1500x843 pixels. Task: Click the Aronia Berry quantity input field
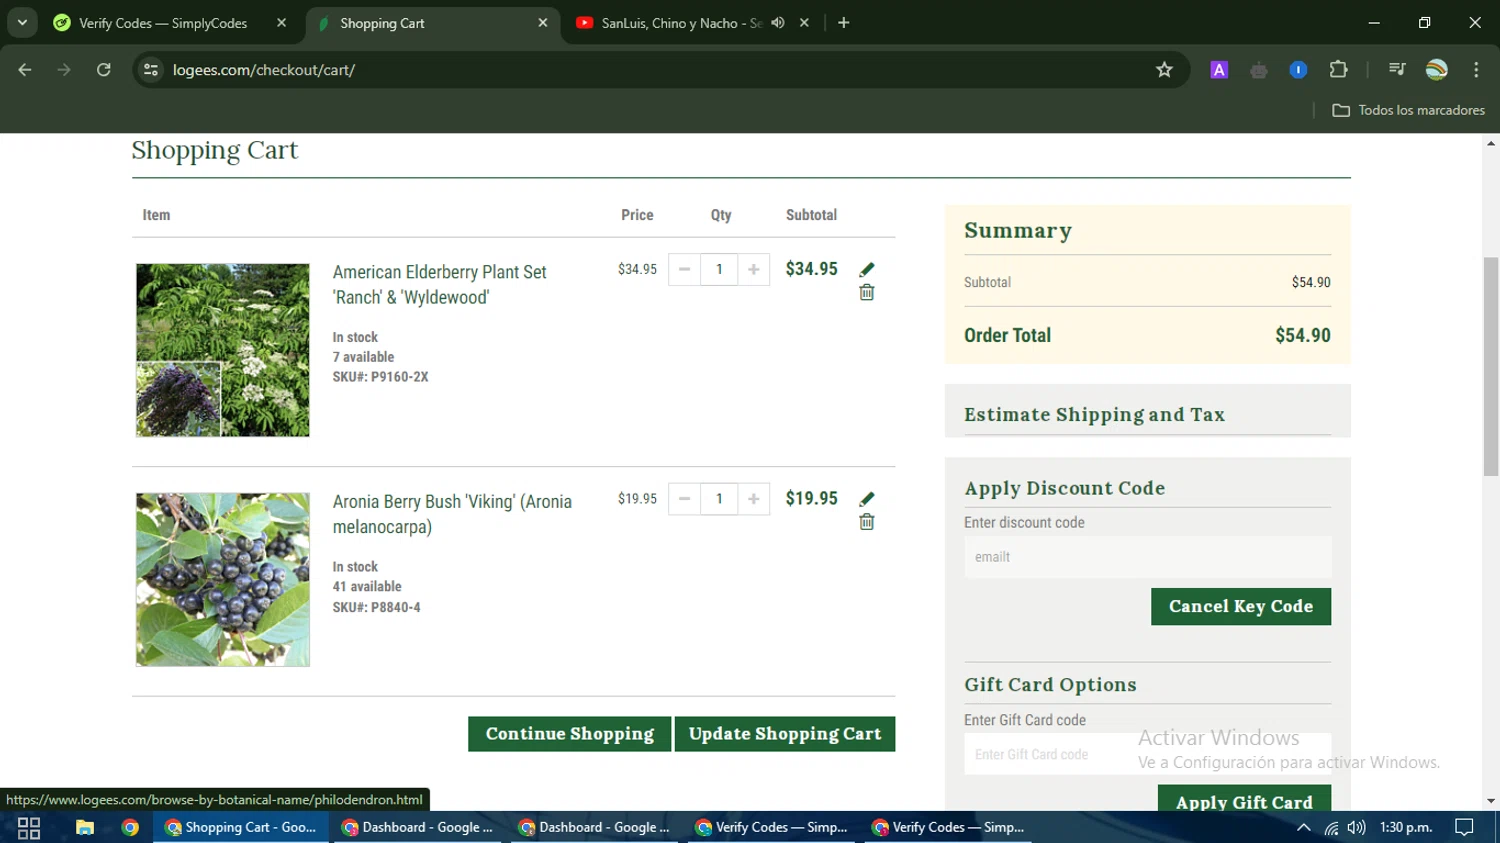coord(719,499)
